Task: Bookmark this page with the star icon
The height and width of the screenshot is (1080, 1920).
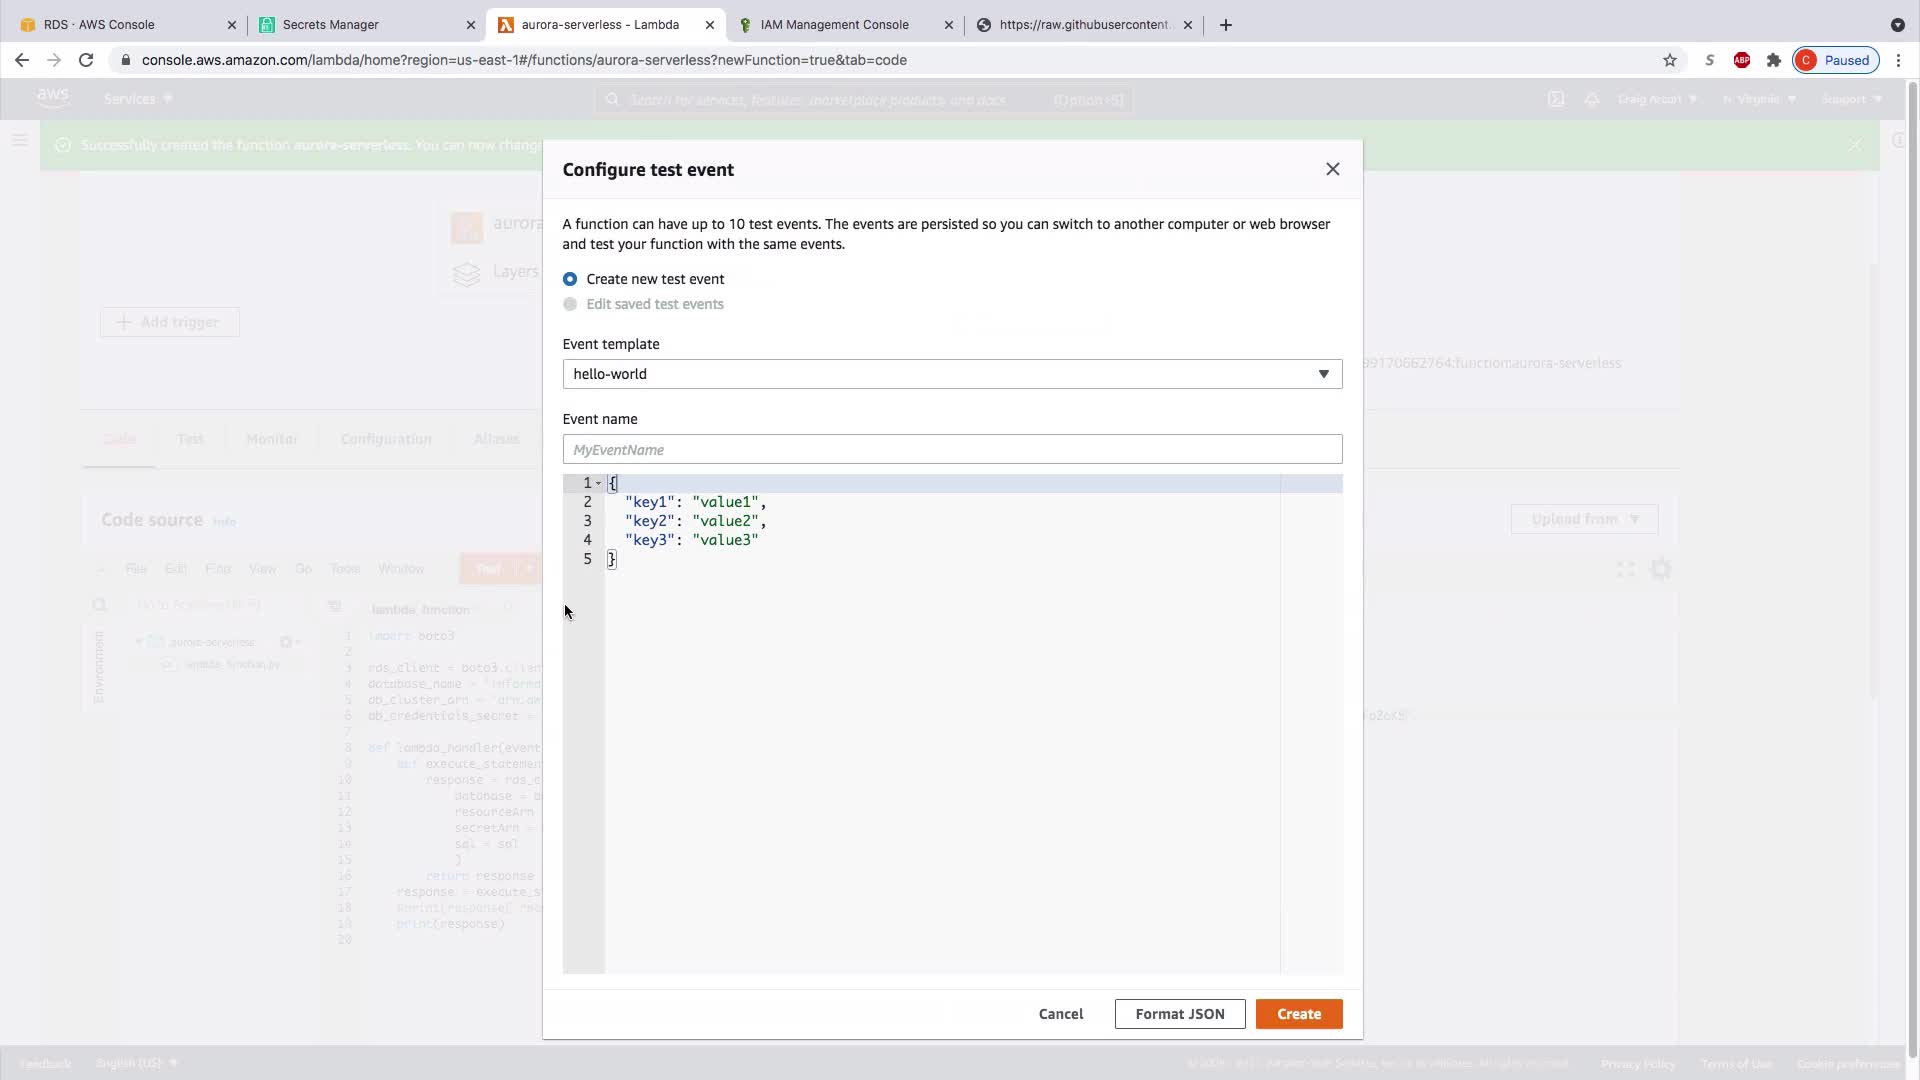Action: [1669, 60]
